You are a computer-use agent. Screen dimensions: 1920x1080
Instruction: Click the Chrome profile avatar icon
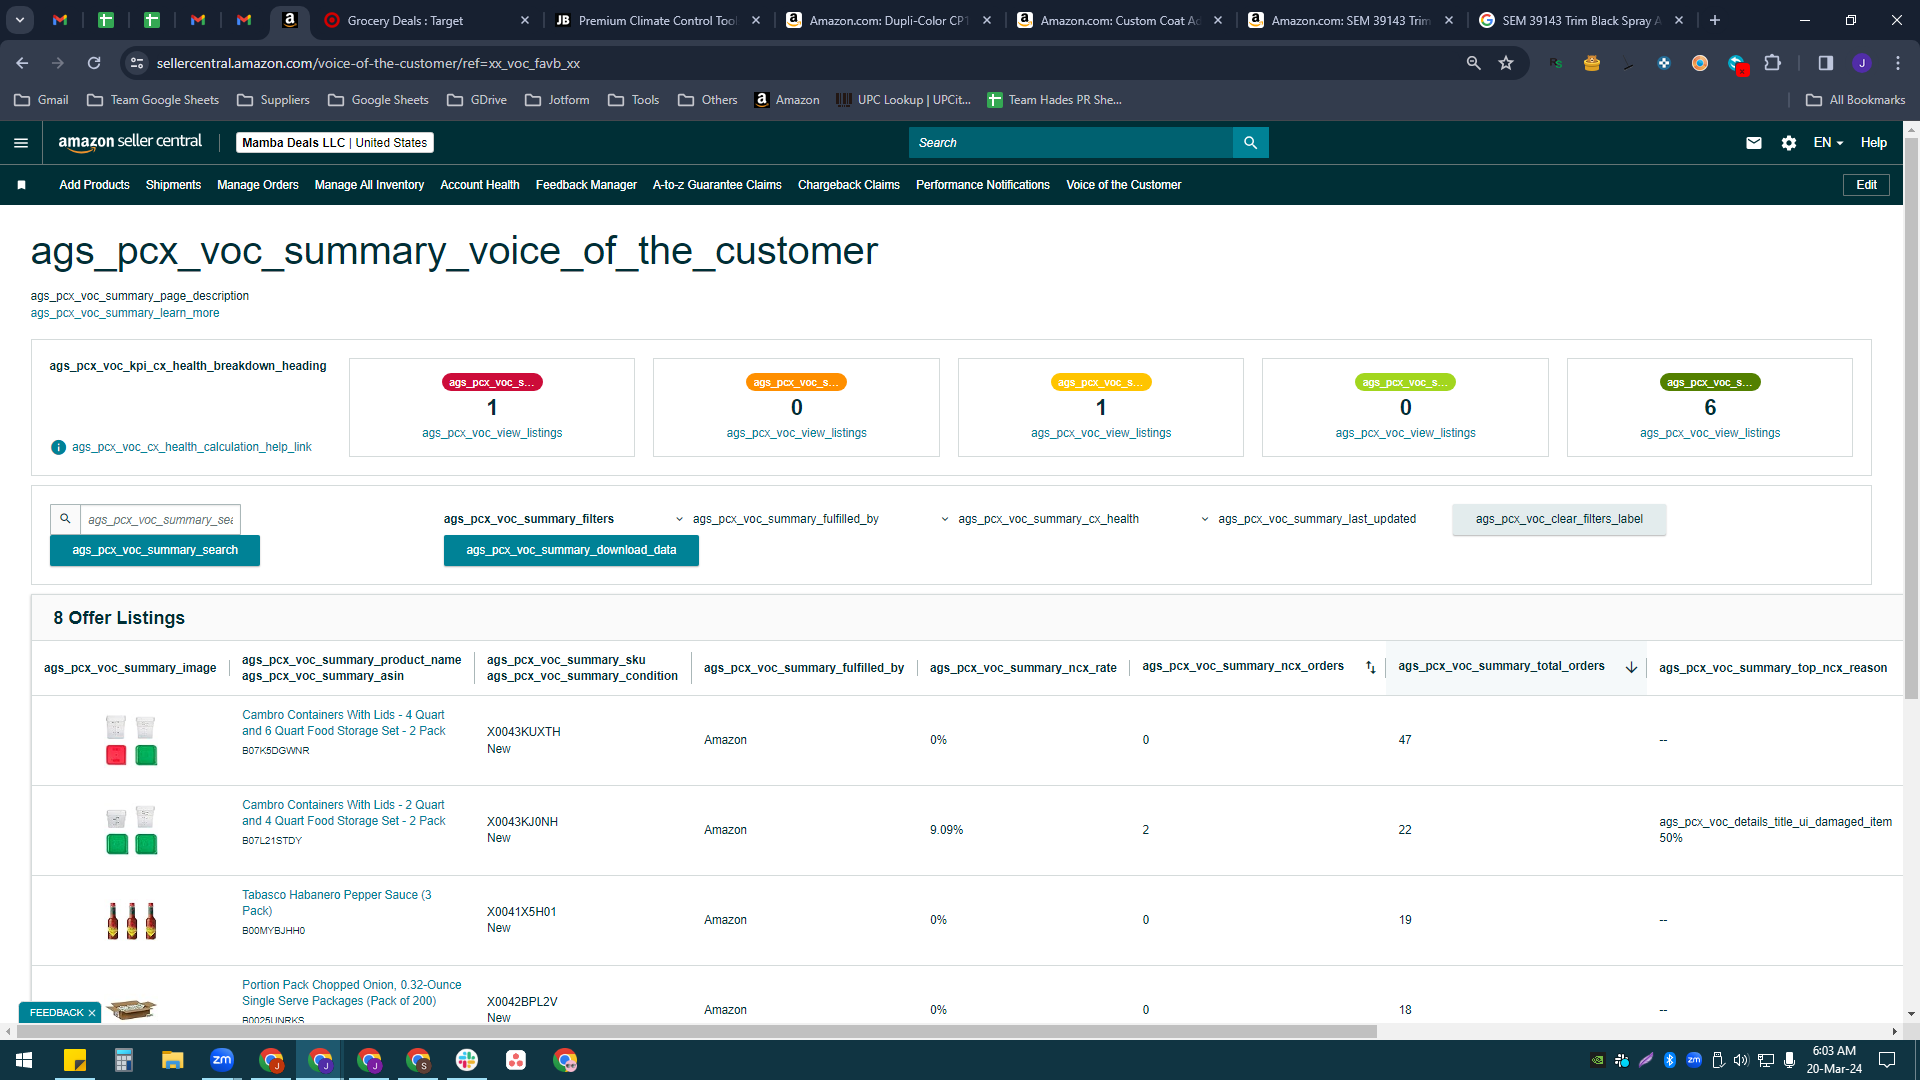point(1862,63)
